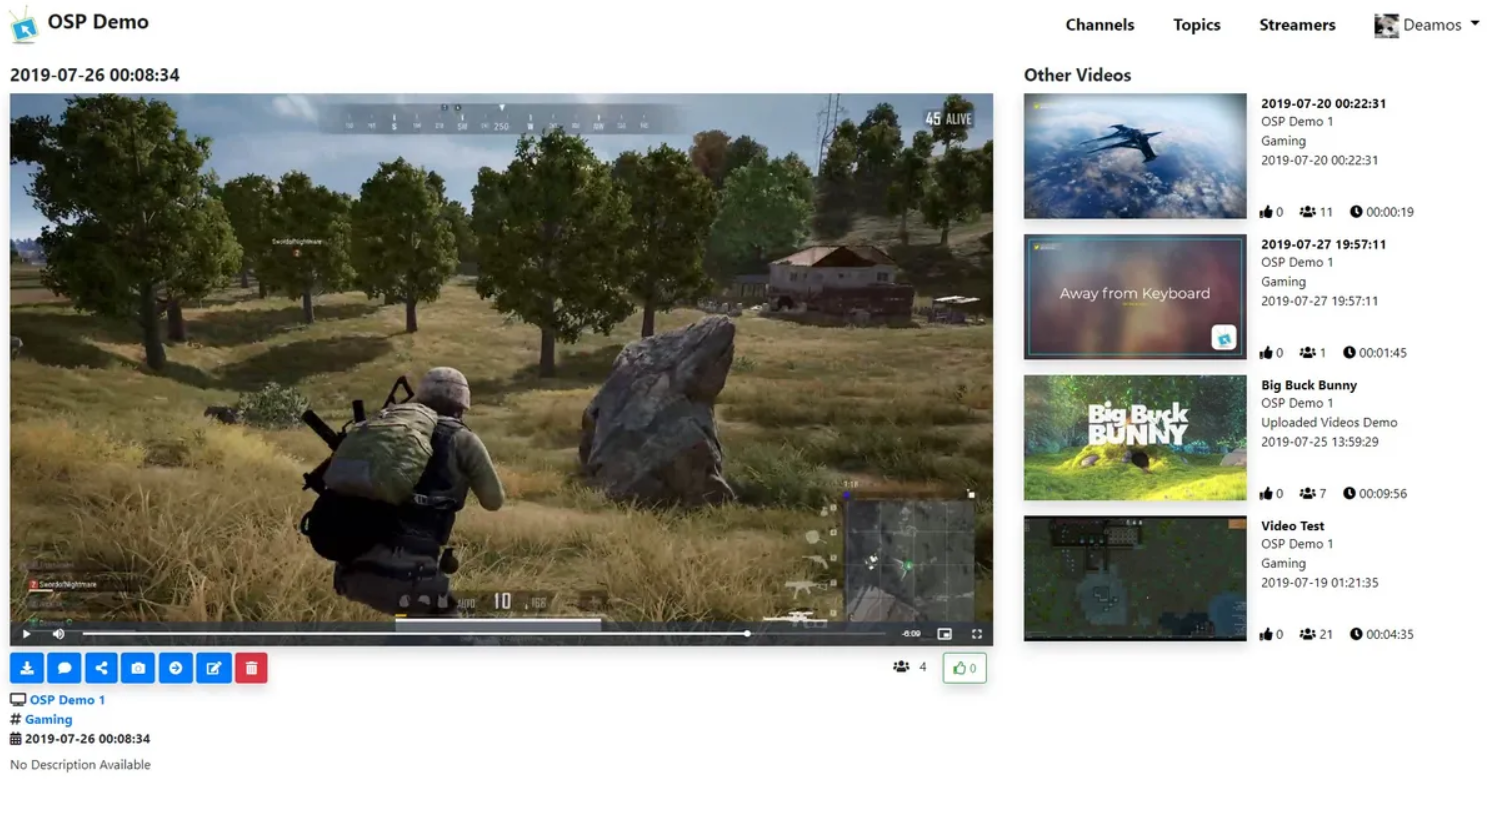Viewport: 1492px width, 819px height.
Task: Open the Deamos user dropdown menu
Action: click(1427, 25)
